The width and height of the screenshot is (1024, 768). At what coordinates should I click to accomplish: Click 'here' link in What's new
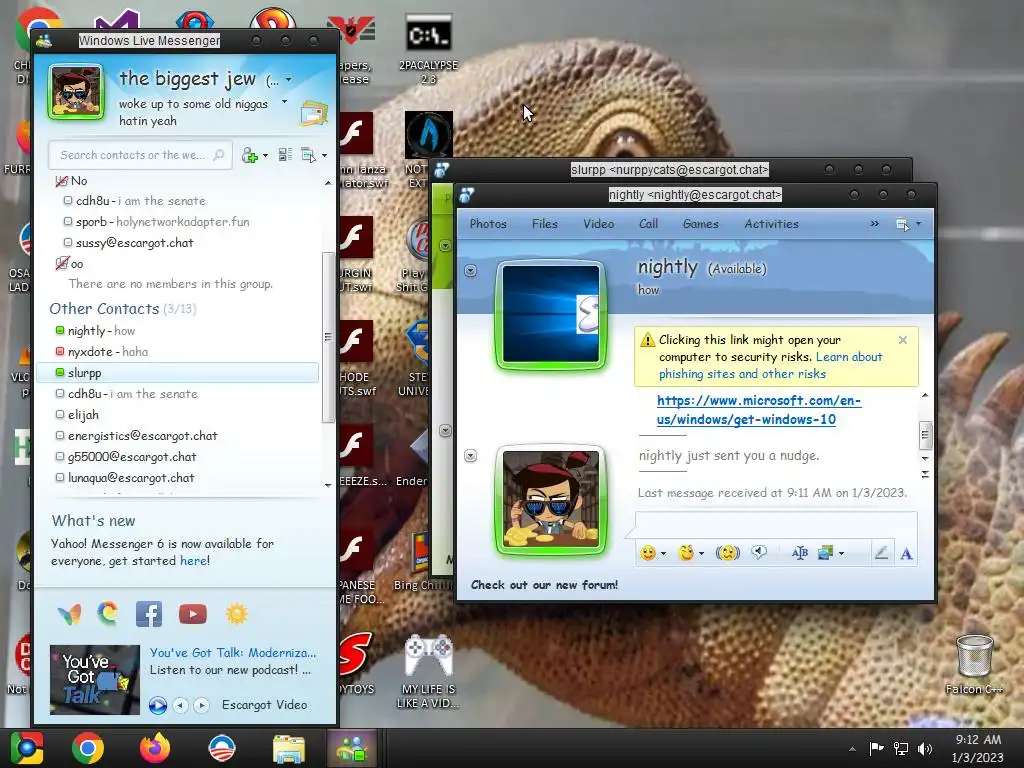click(x=193, y=560)
